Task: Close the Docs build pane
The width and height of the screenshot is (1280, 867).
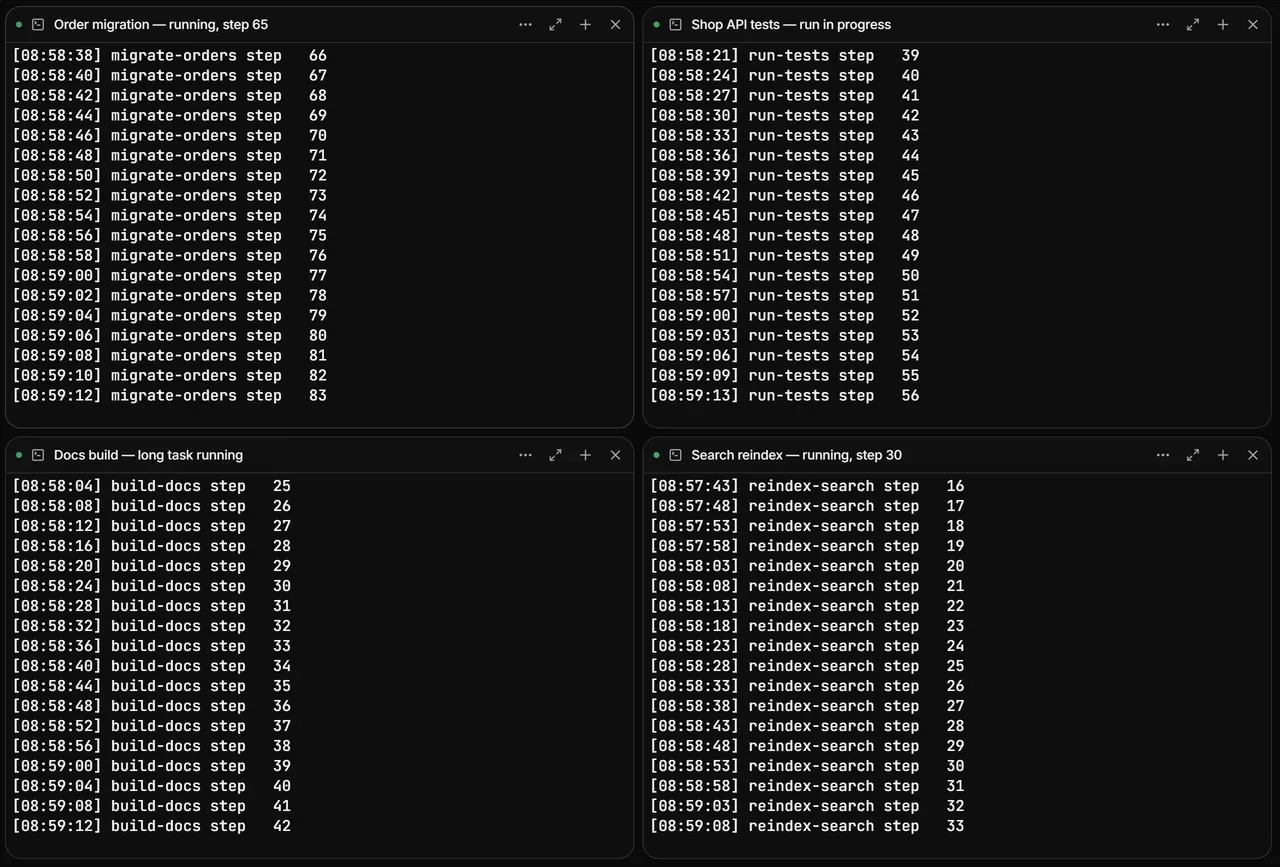Action: point(616,455)
